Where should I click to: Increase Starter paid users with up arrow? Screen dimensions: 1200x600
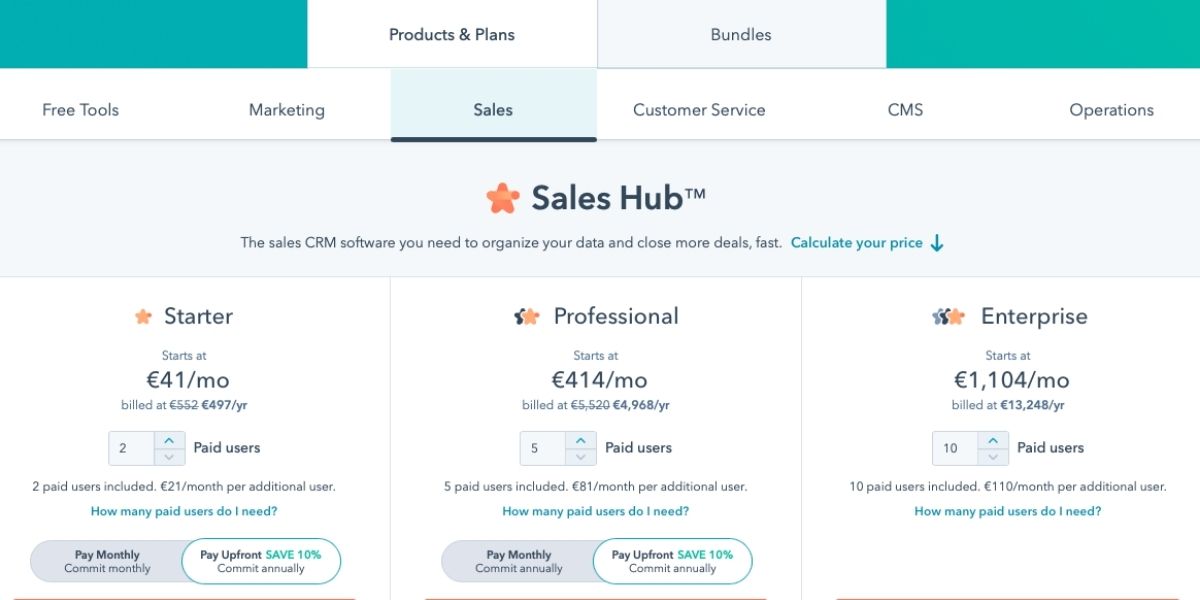(169, 440)
